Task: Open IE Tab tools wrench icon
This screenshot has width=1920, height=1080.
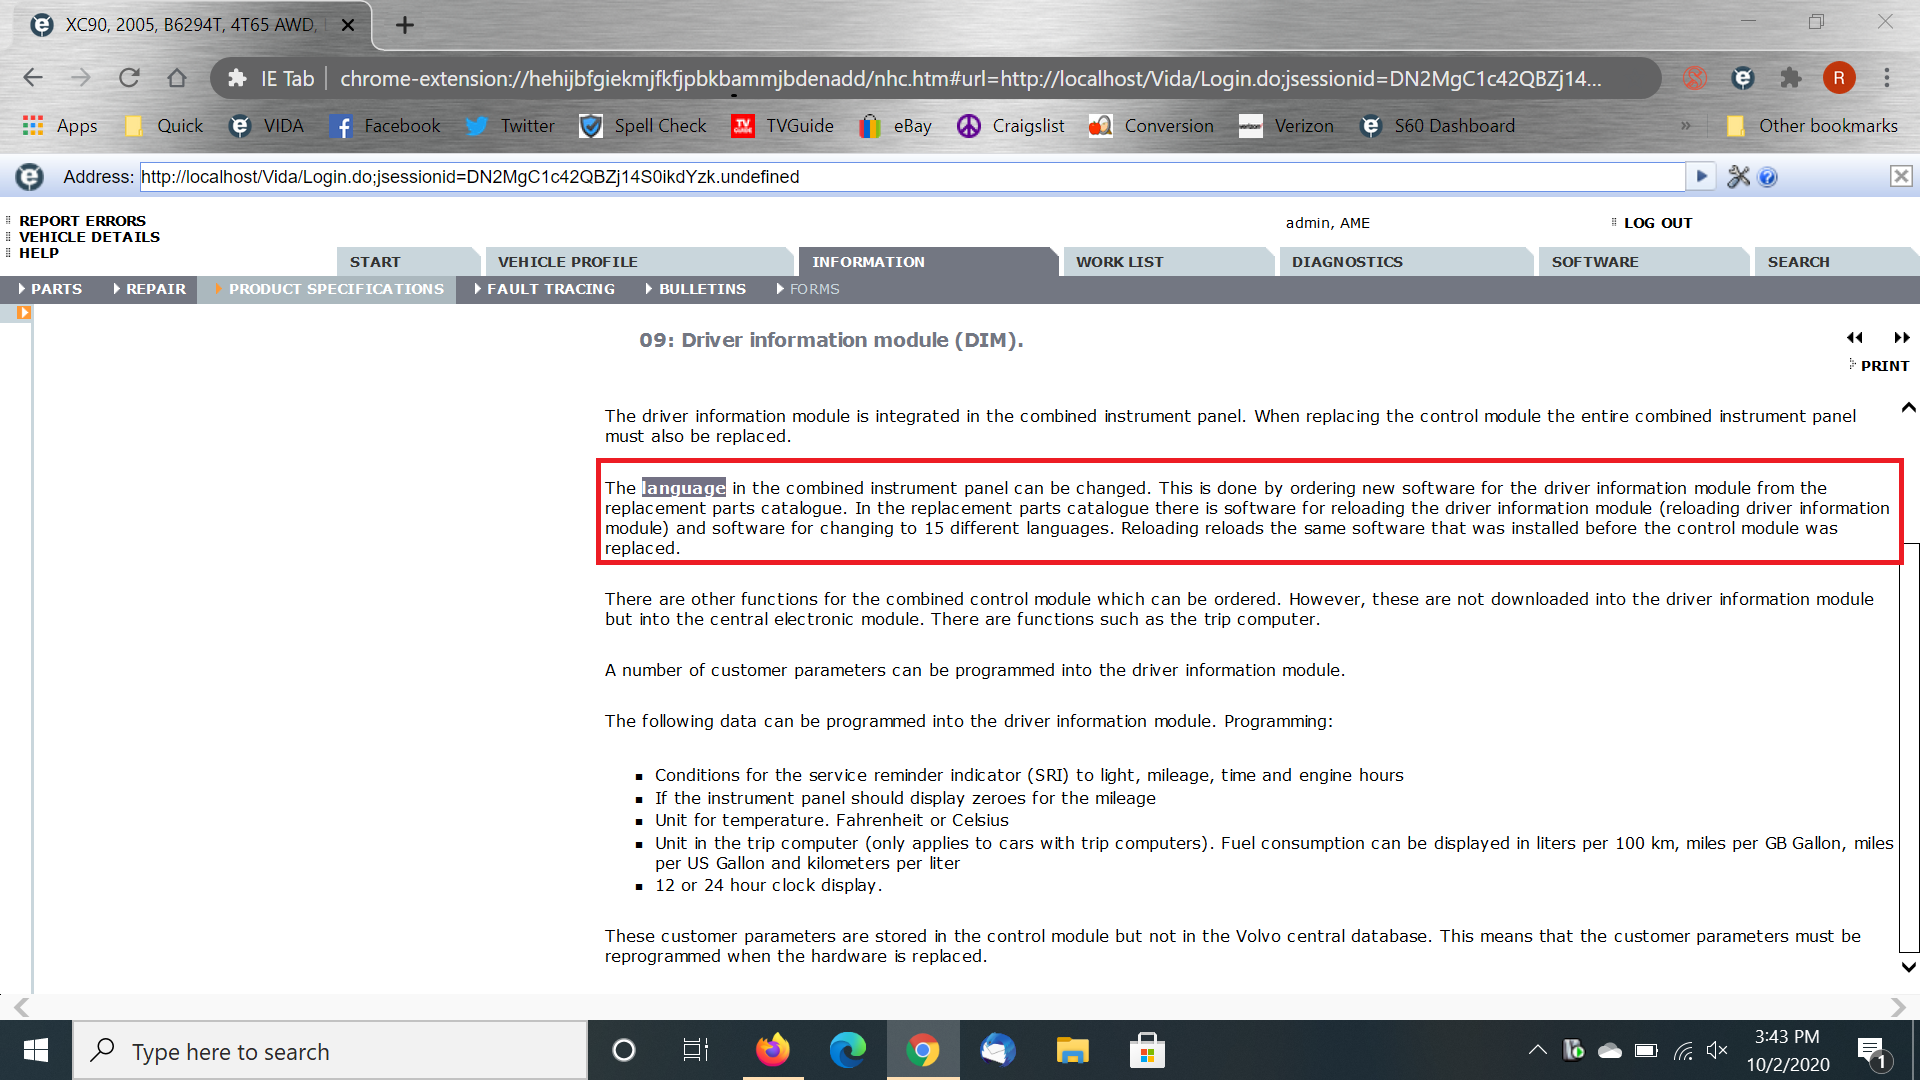Action: coord(1739,177)
